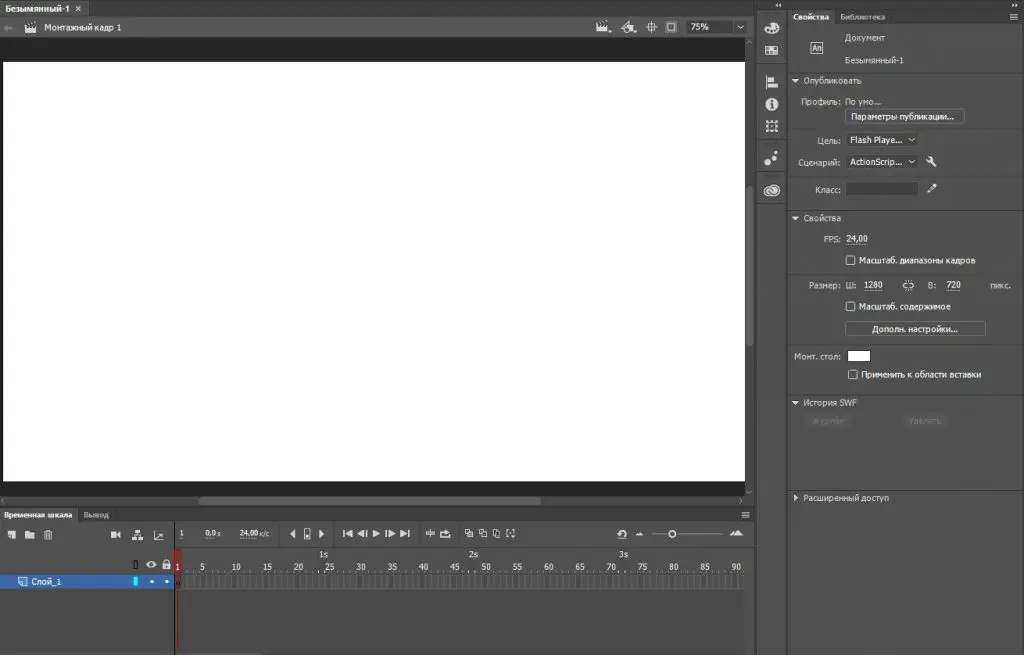The image size is (1024, 655).
Task: Click the trash icon to delete layer
Action: point(48,535)
